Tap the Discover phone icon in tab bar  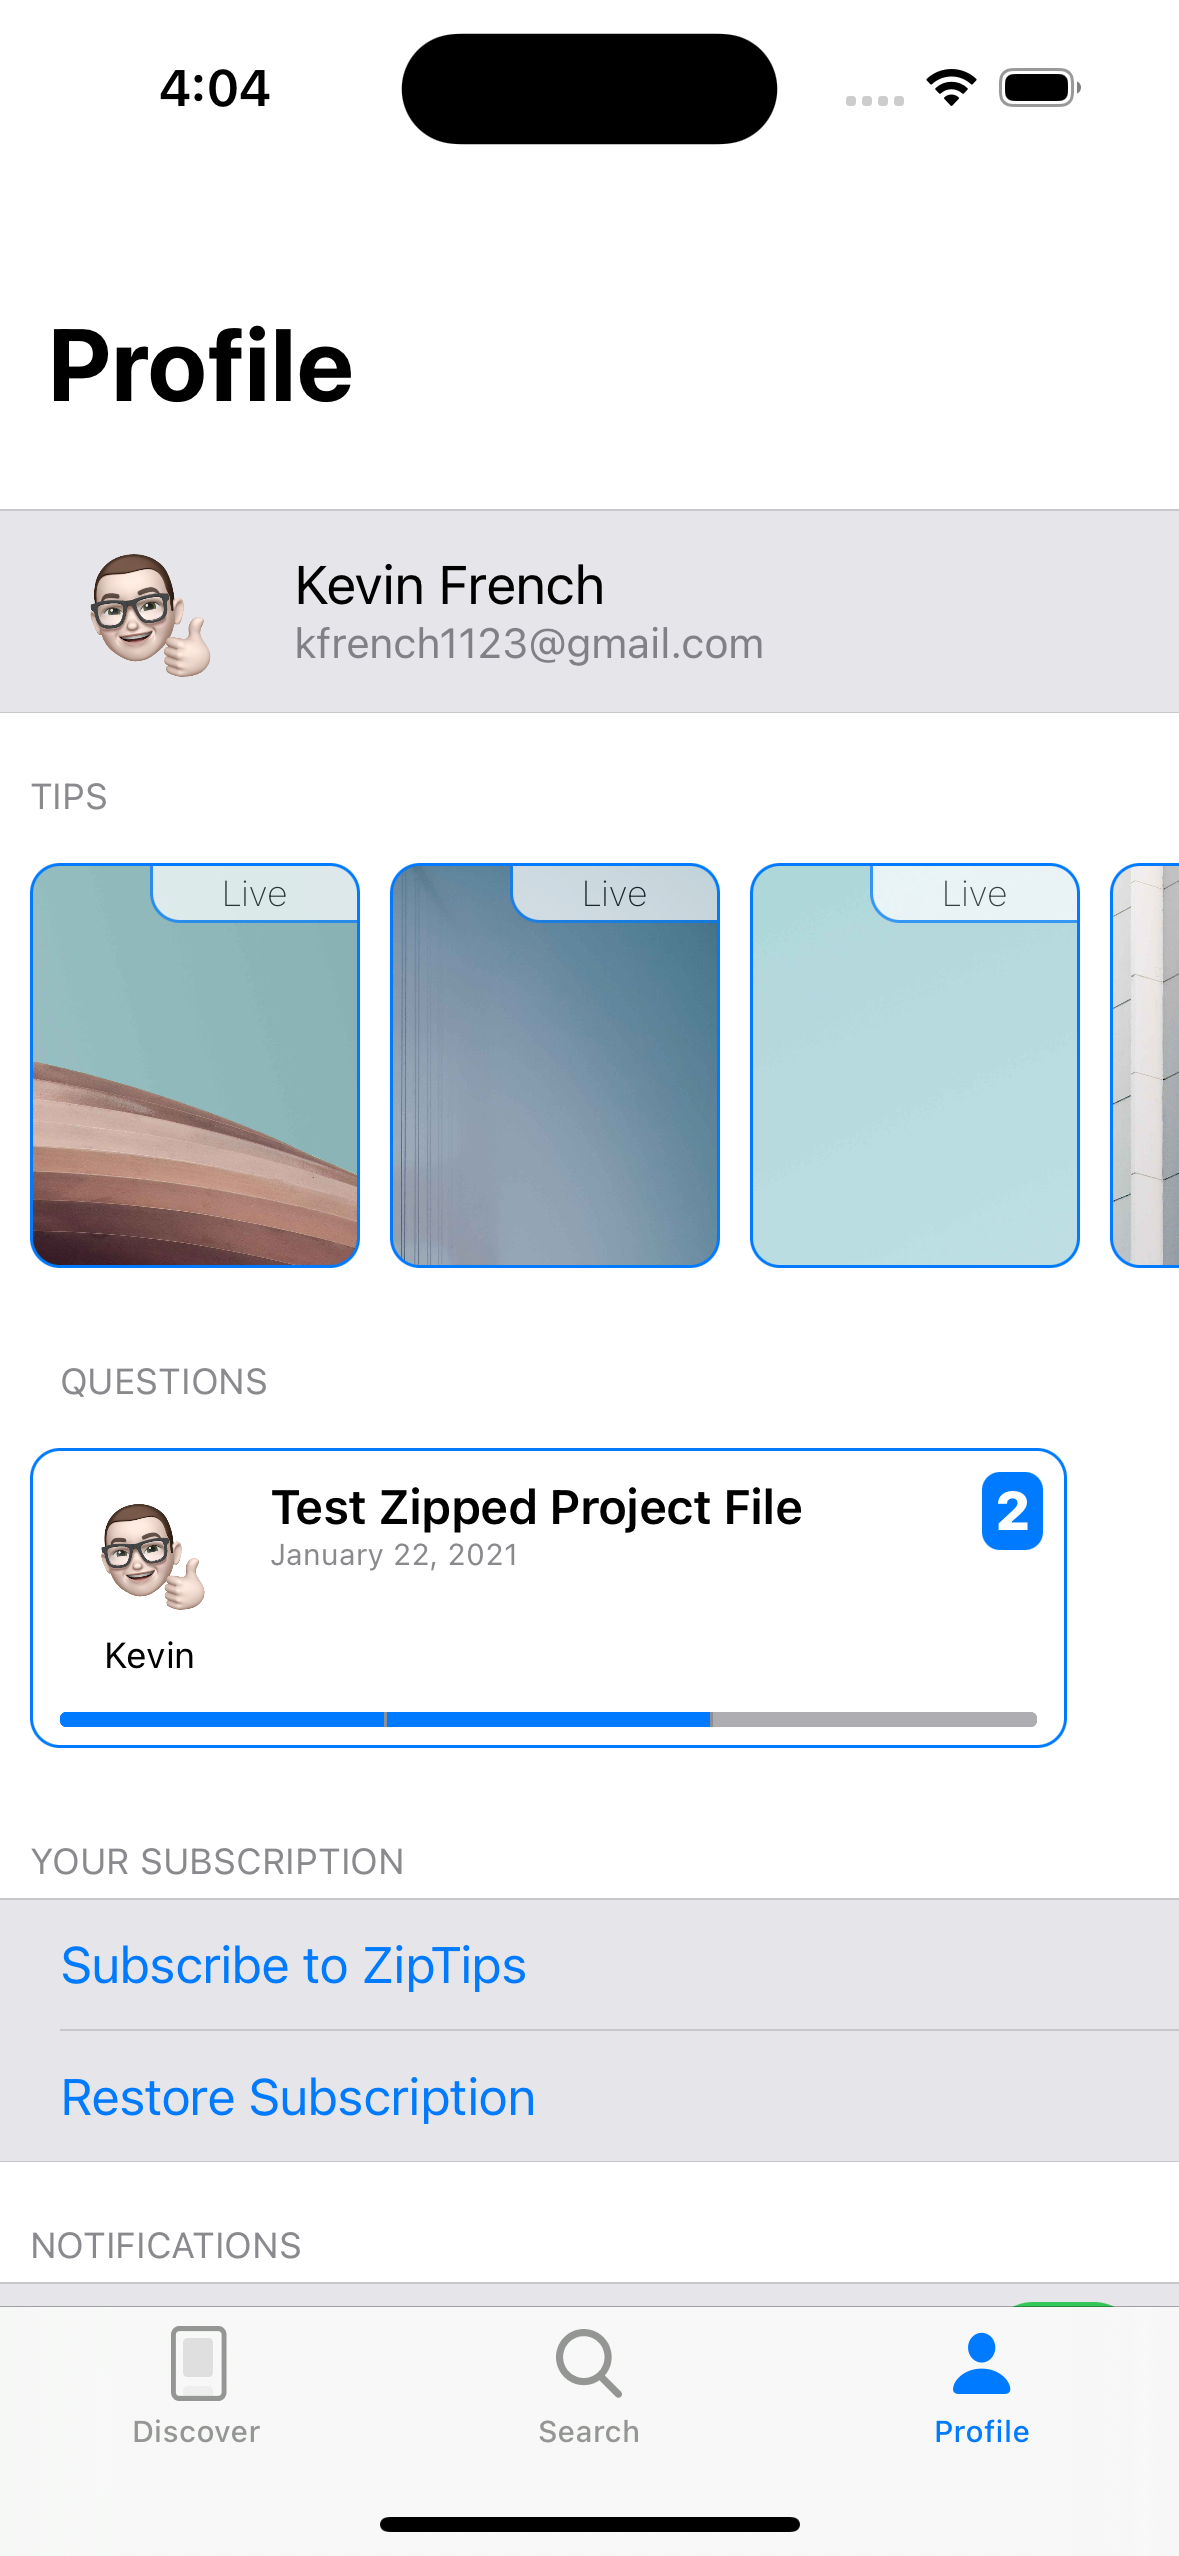[x=198, y=2363]
